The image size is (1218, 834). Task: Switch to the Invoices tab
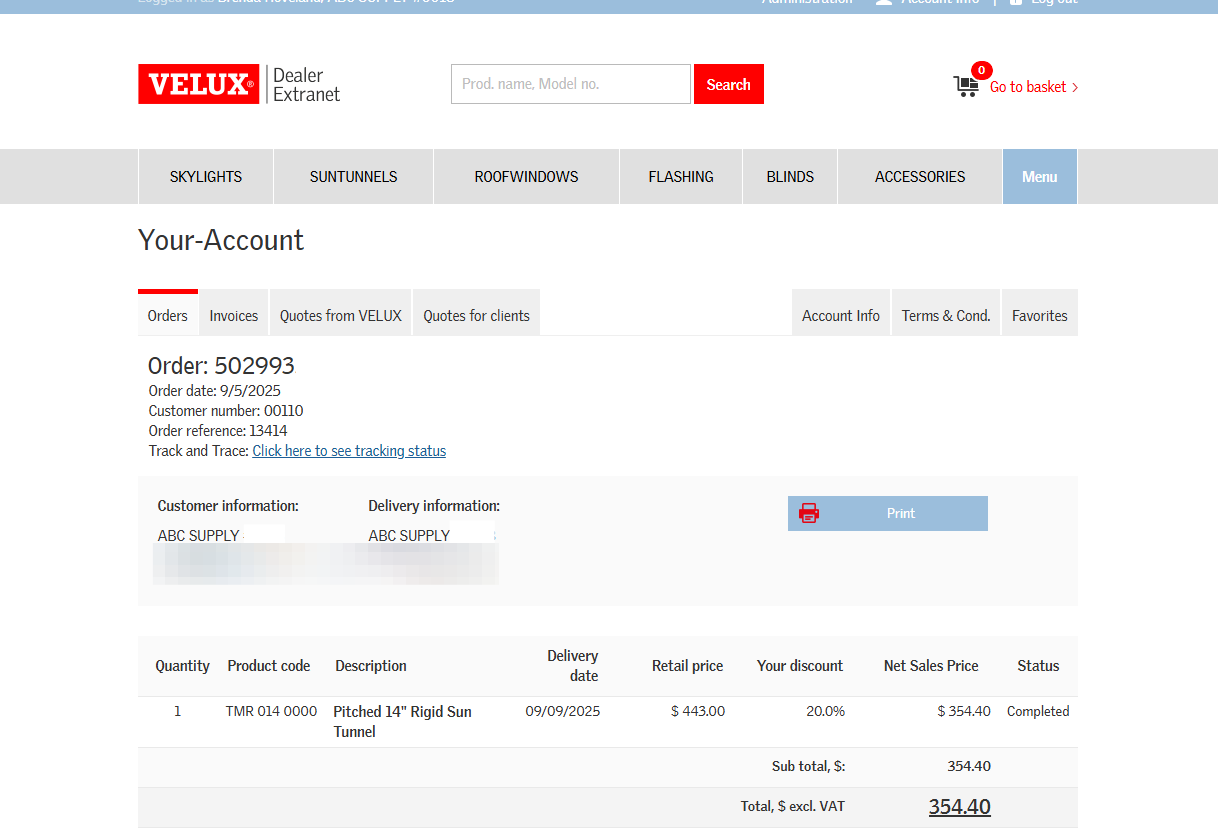point(234,315)
